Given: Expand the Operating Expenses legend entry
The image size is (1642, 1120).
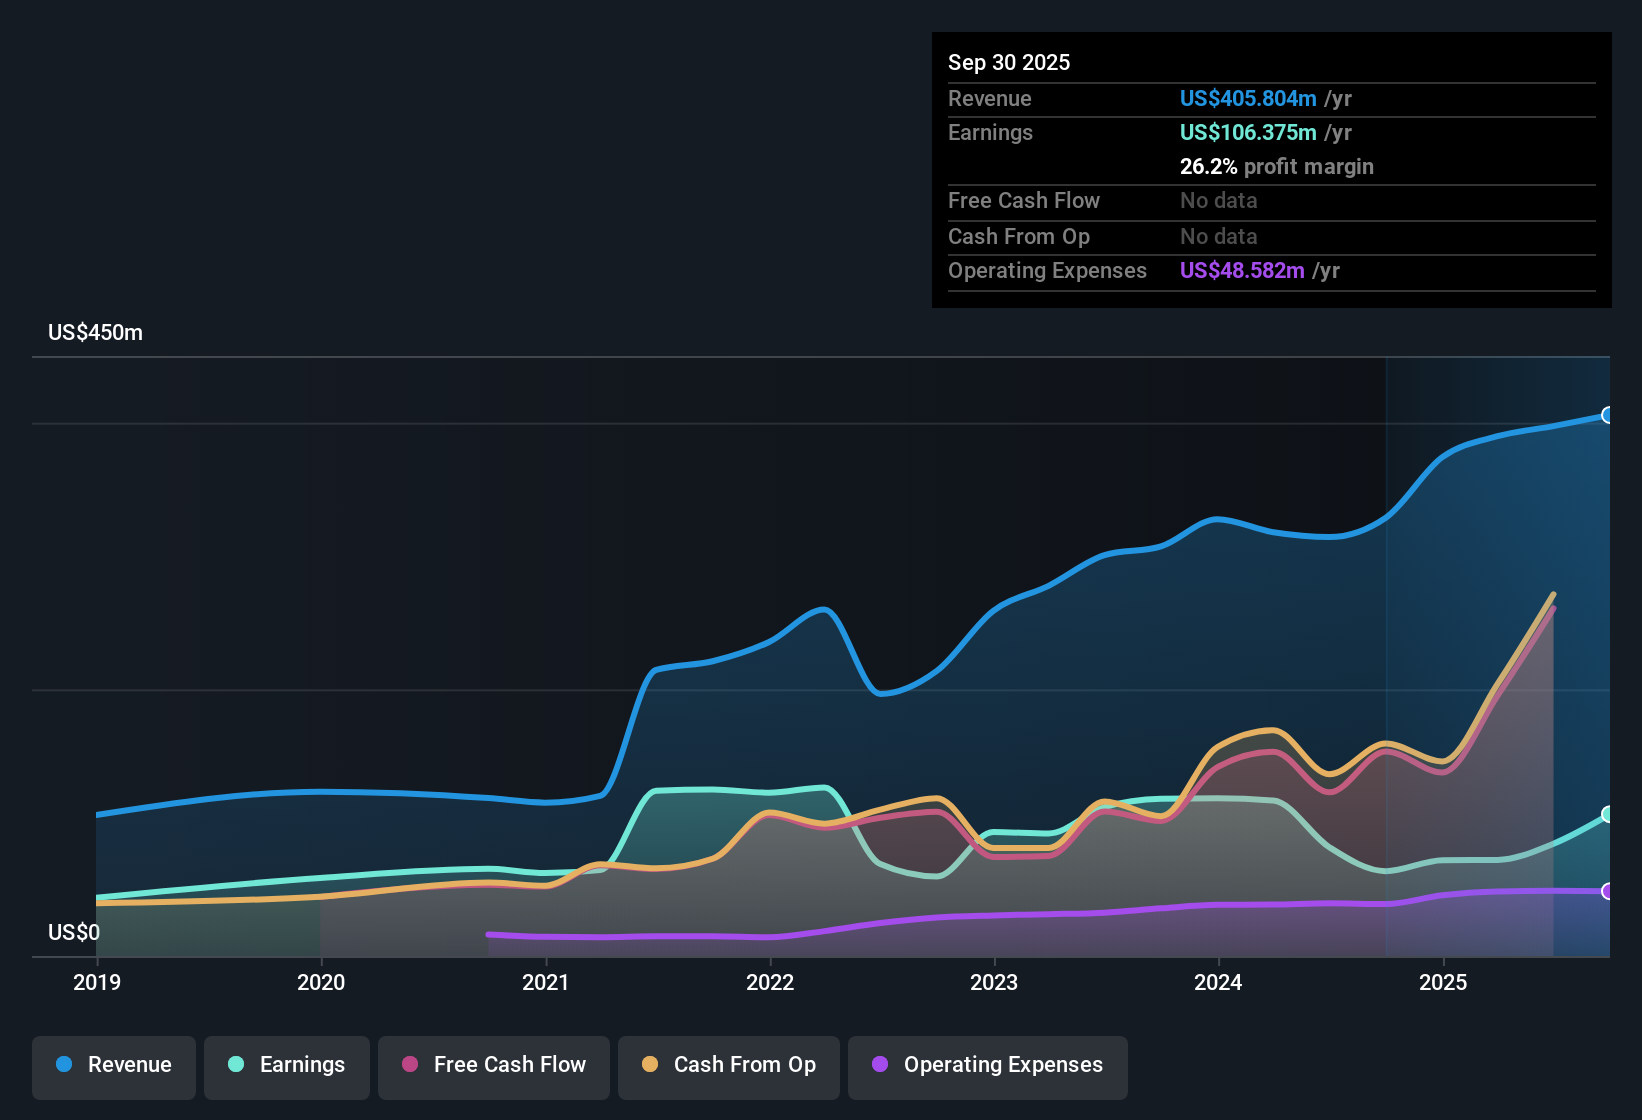Looking at the screenshot, I should click(987, 1065).
